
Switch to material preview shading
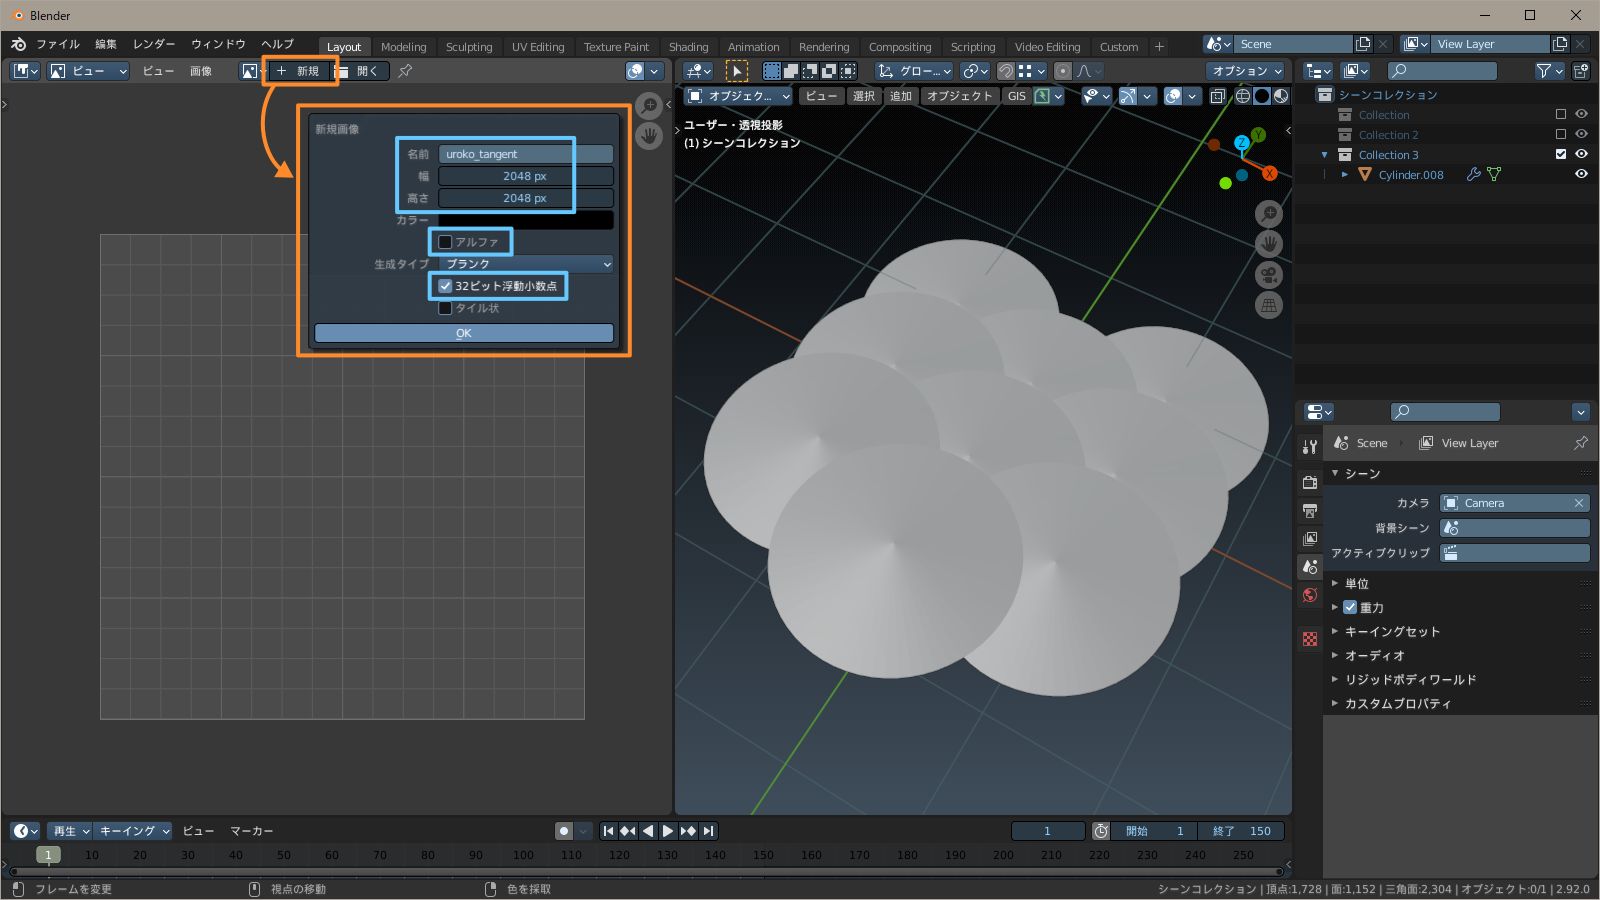pos(1281,96)
